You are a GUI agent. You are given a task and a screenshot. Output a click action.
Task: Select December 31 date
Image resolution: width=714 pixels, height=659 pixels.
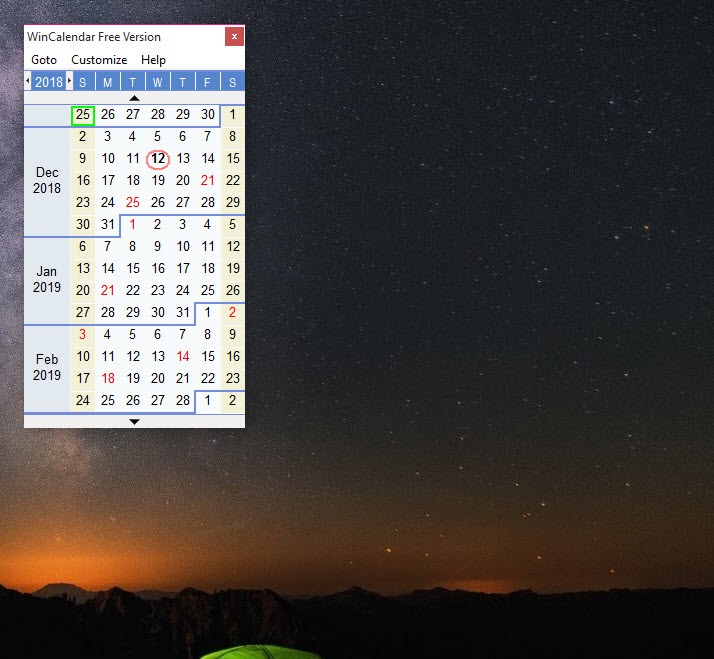[x=107, y=224]
